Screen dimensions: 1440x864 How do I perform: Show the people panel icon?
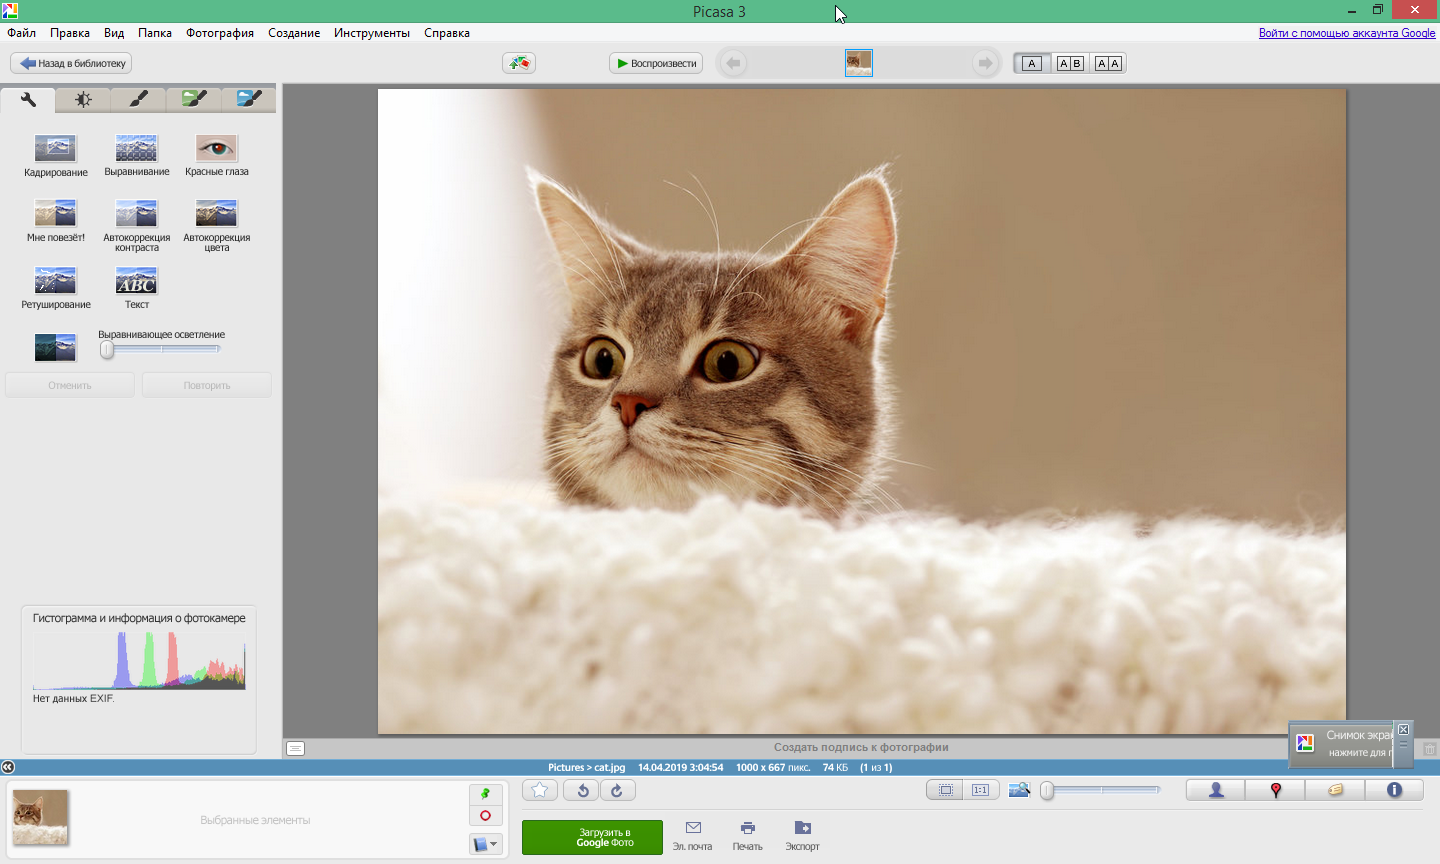[1216, 790]
